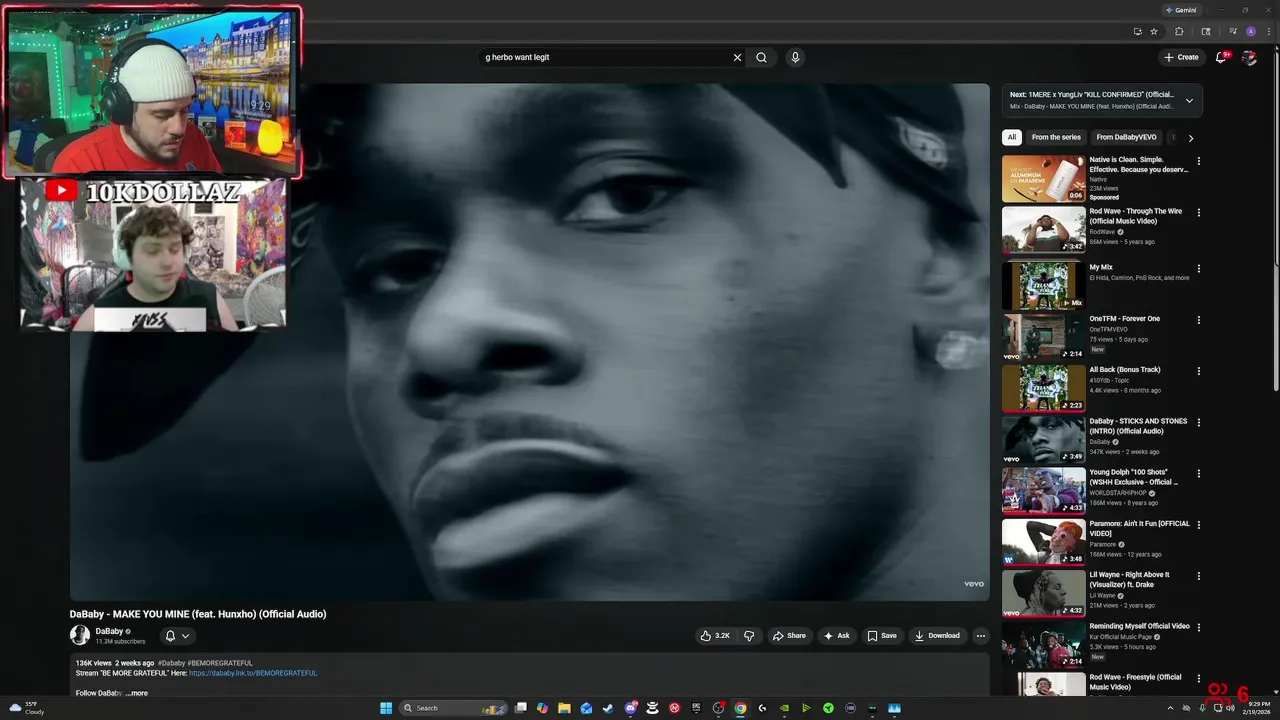
Task: Open Paramore Ain't It Fun thumbnail
Action: (x=1043, y=542)
